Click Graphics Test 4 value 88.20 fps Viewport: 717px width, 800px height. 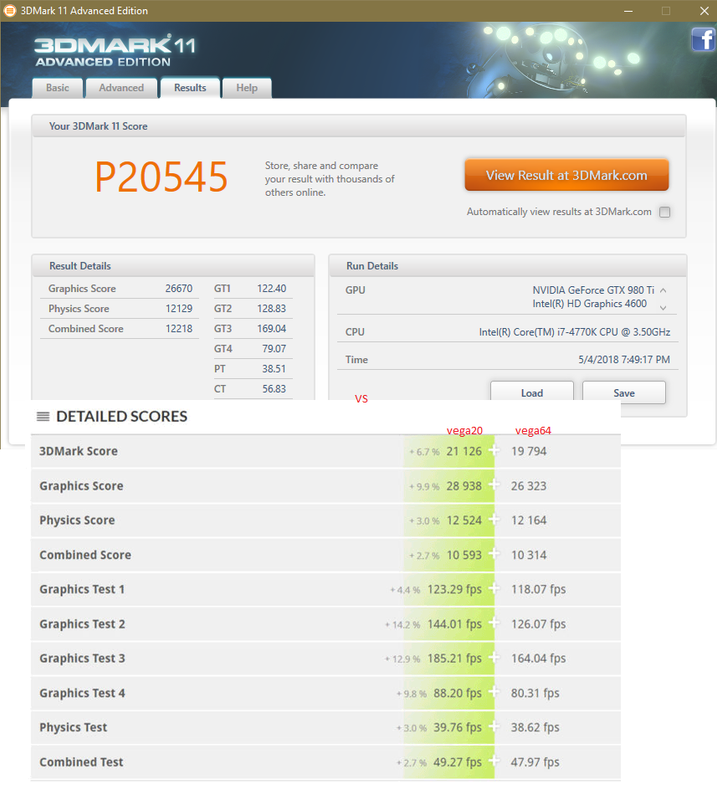[457, 693]
